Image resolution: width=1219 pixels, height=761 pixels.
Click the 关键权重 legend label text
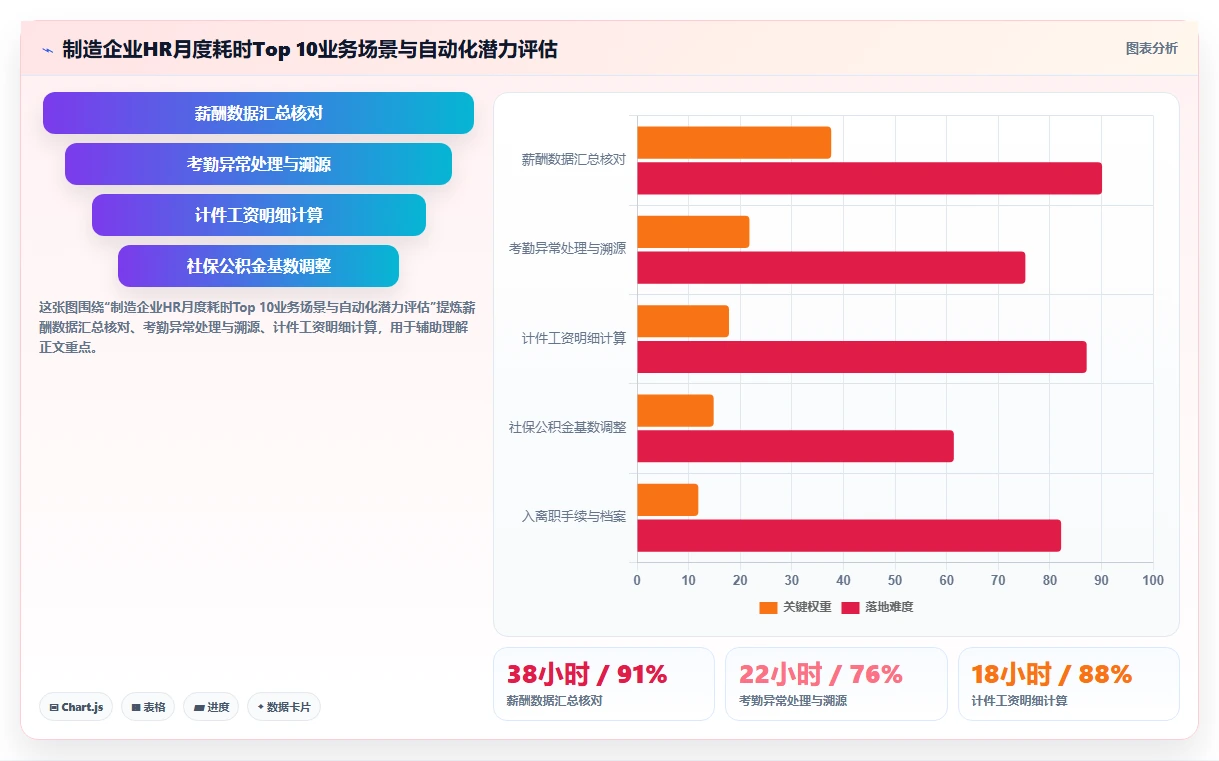click(x=807, y=607)
